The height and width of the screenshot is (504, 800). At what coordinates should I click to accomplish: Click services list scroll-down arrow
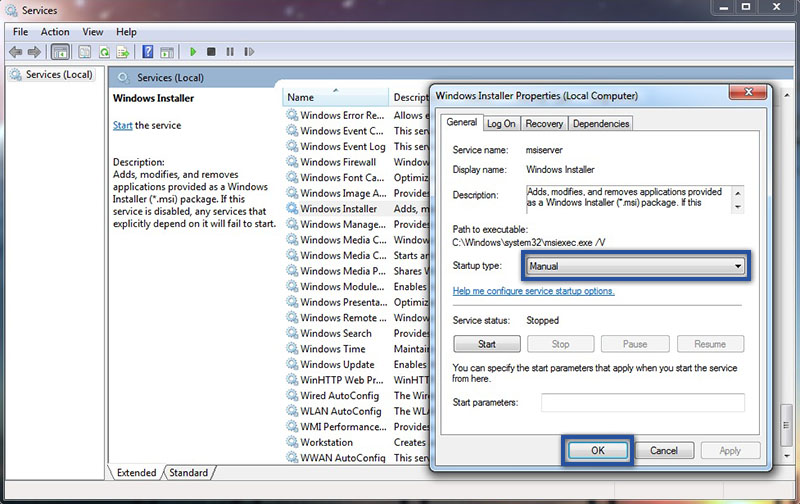click(786, 456)
